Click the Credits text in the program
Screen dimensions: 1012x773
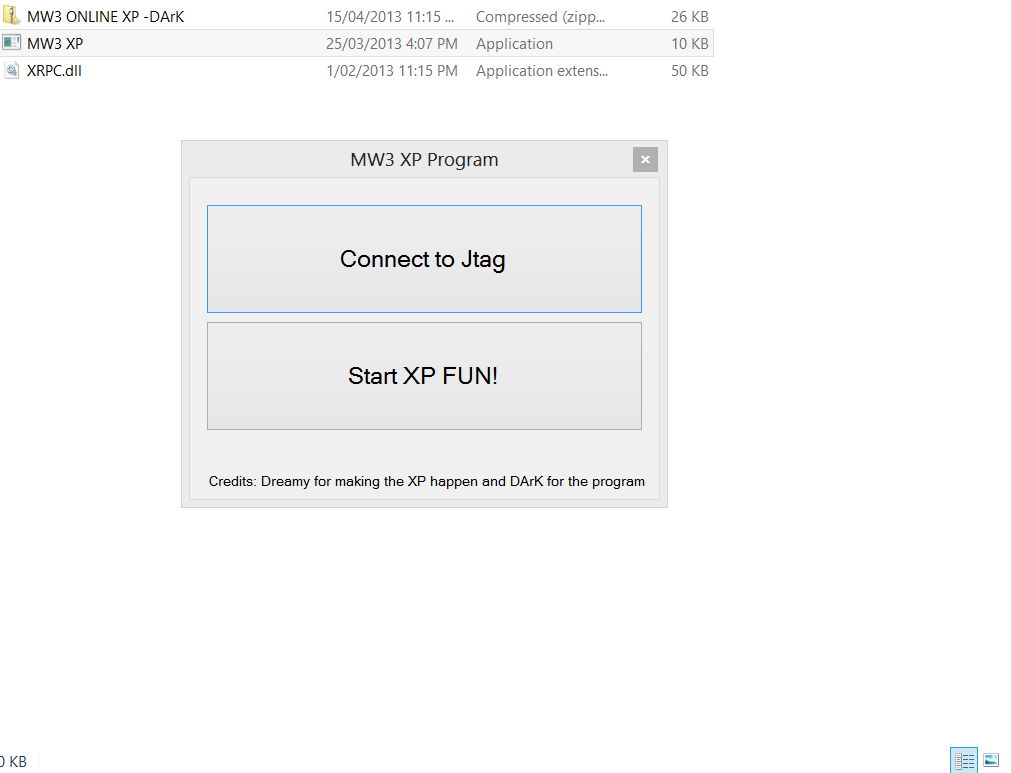(427, 481)
